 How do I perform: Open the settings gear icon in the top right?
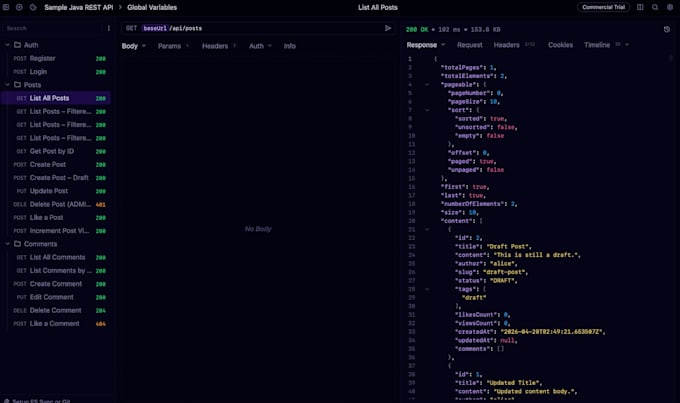coord(670,7)
